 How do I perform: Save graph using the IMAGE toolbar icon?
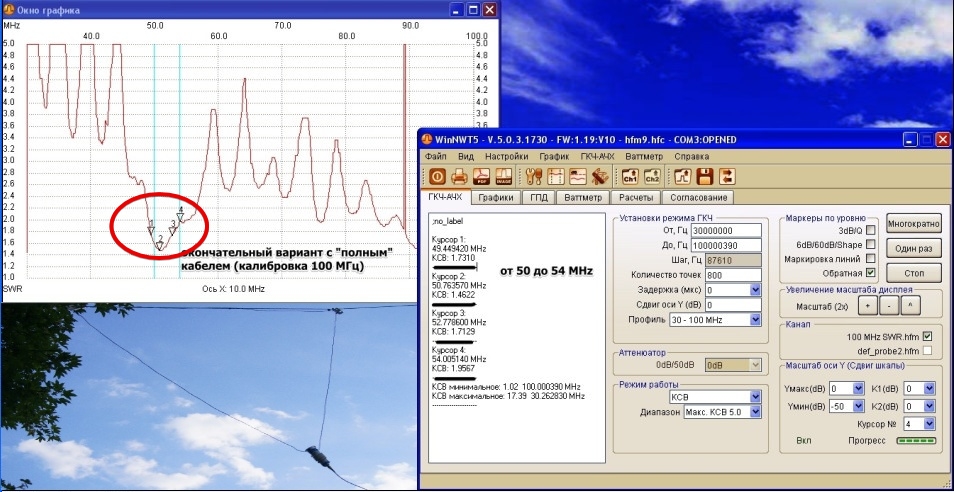(503, 176)
